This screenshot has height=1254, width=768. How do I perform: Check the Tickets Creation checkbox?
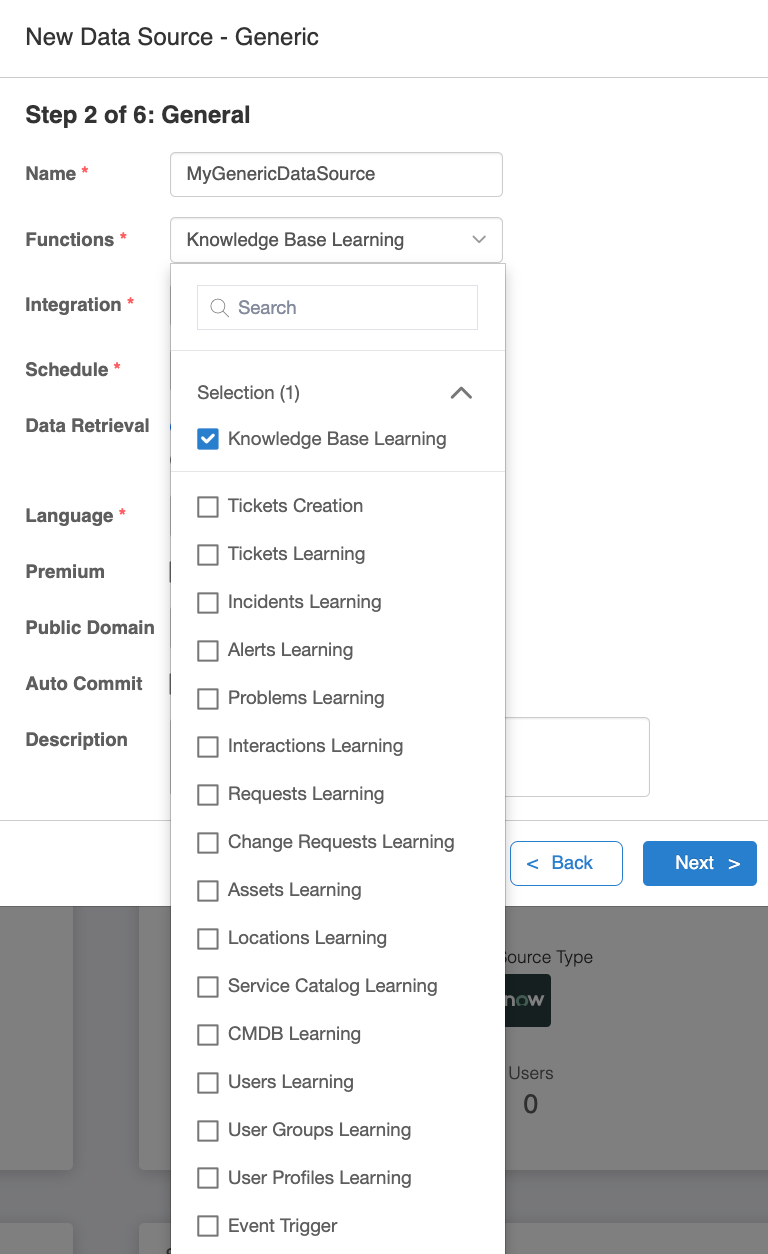click(x=208, y=506)
